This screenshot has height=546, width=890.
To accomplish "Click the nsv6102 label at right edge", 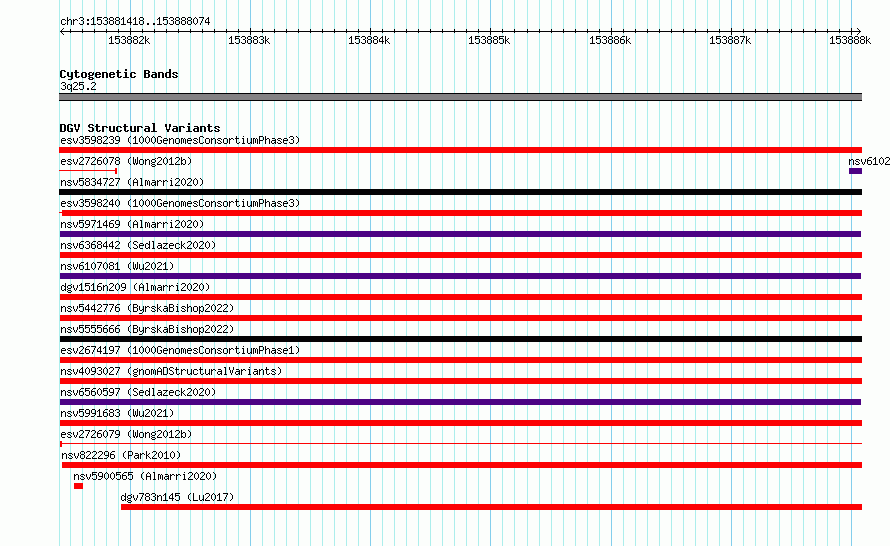I will [x=869, y=161].
